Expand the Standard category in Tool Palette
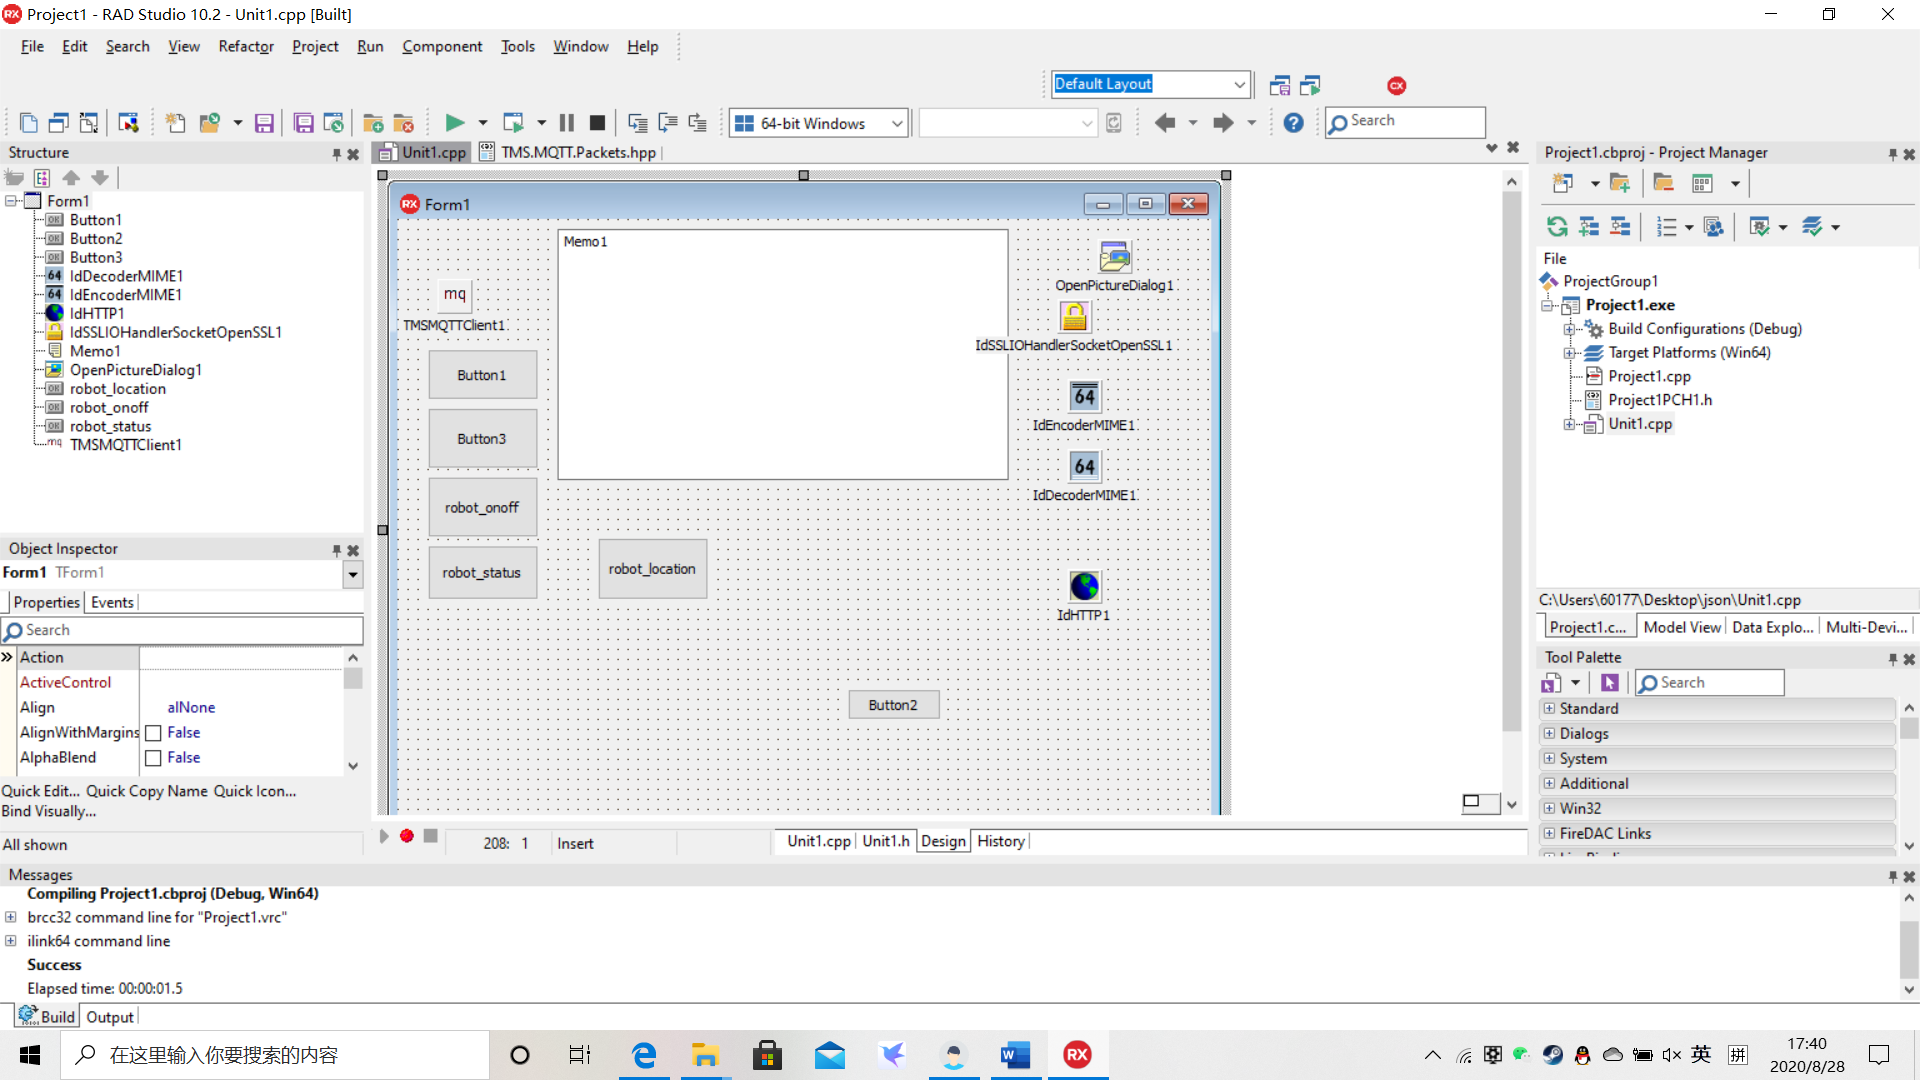The width and height of the screenshot is (1920, 1080). pyautogui.click(x=1549, y=708)
